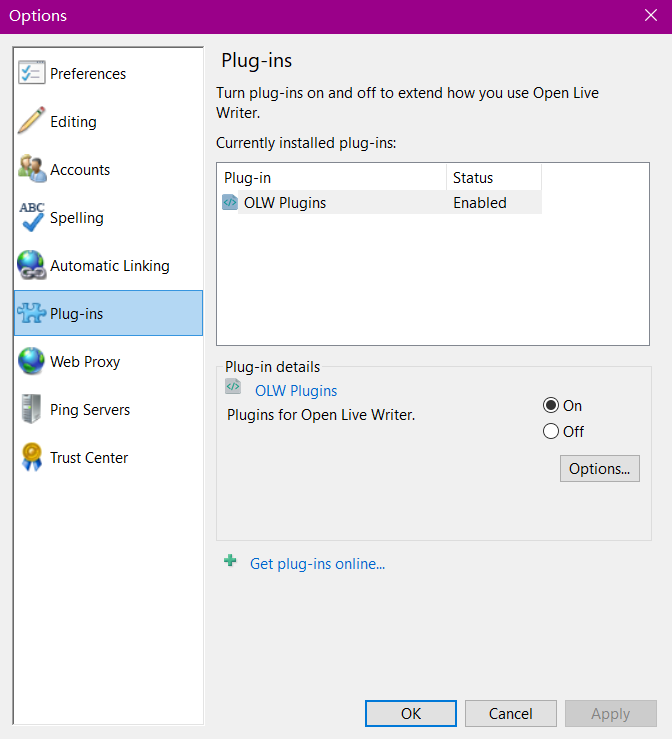Click the Options... button for plug-in

coord(599,468)
